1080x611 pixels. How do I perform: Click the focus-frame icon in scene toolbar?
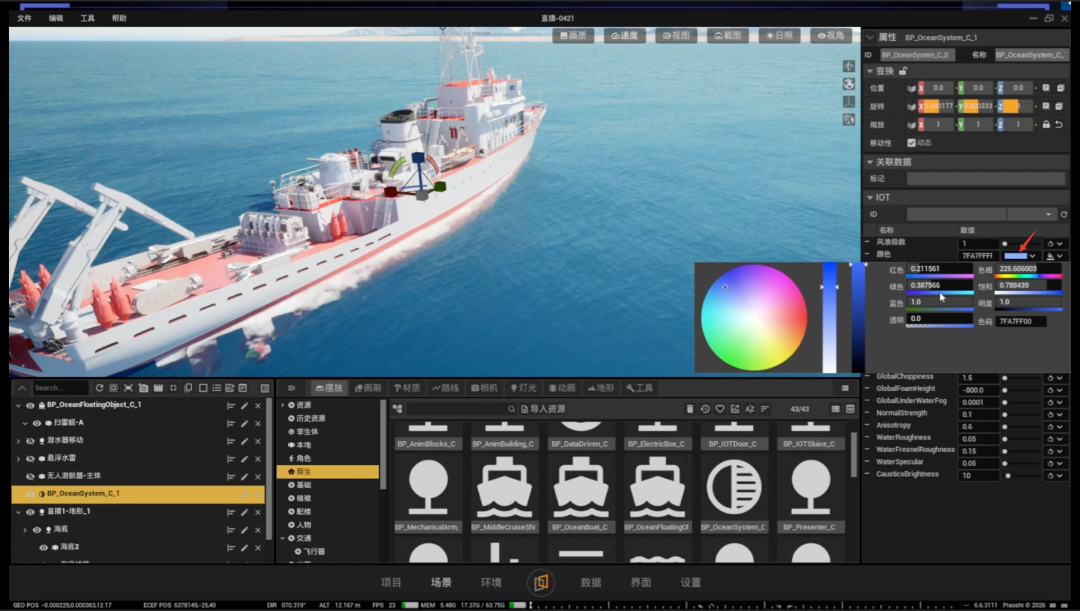[x=128, y=388]
